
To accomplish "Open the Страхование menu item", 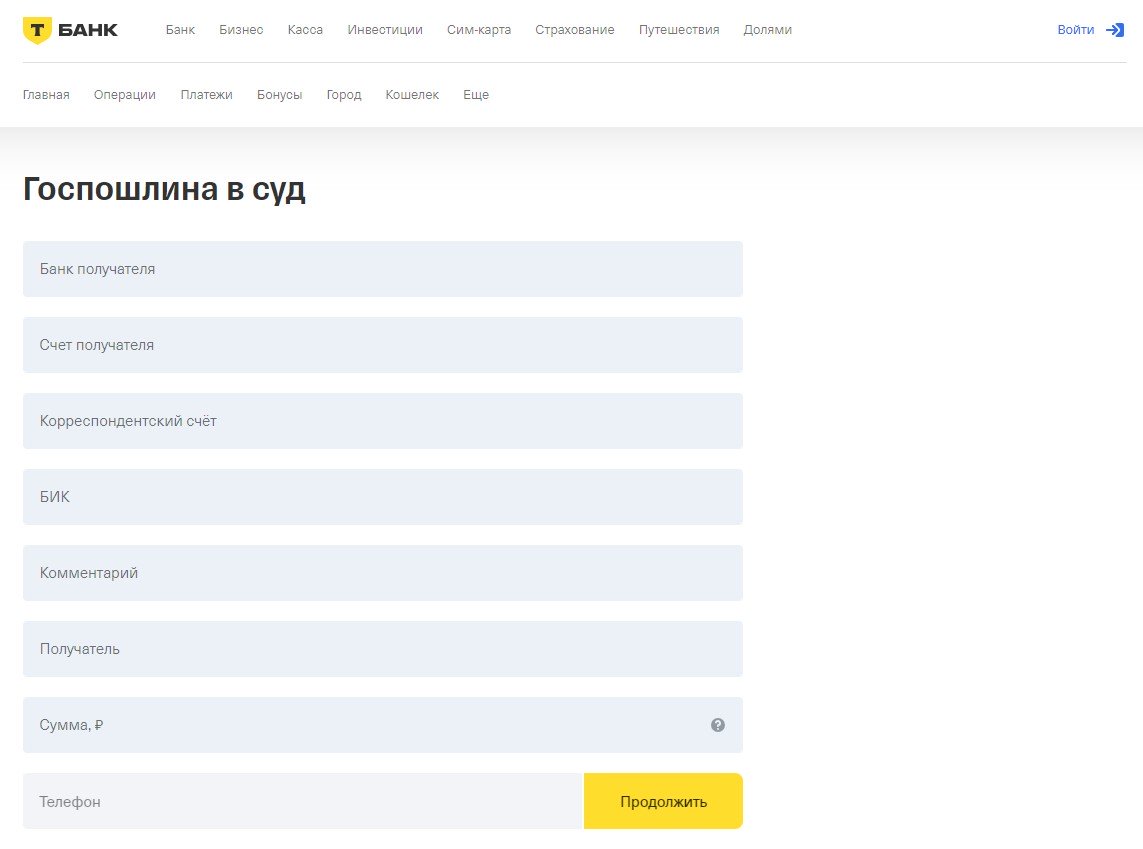I will [x=574, y=30].
